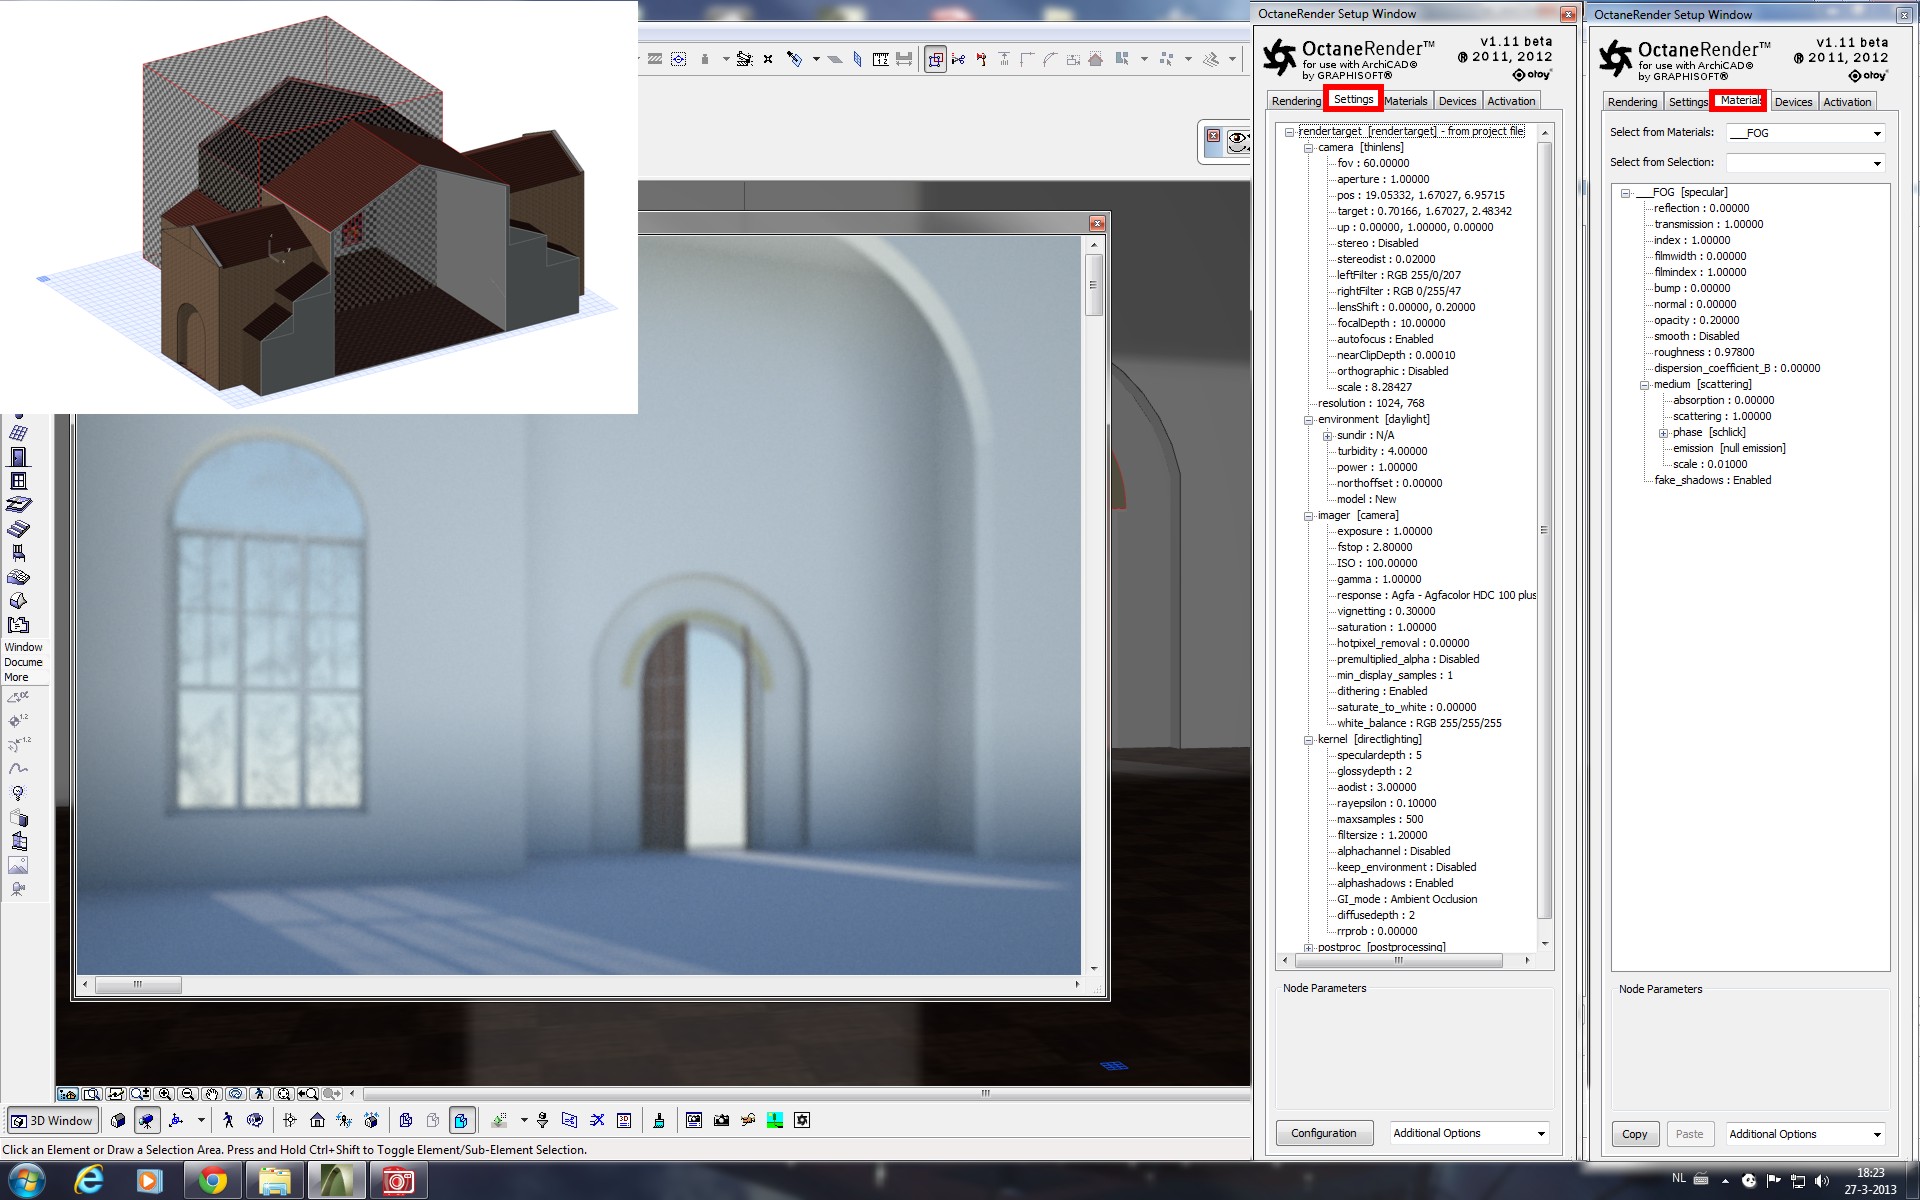The image size is (1920, 1200).
Task: Select the fov : 60.00000 tree entry
Action: pos(1372,163)
